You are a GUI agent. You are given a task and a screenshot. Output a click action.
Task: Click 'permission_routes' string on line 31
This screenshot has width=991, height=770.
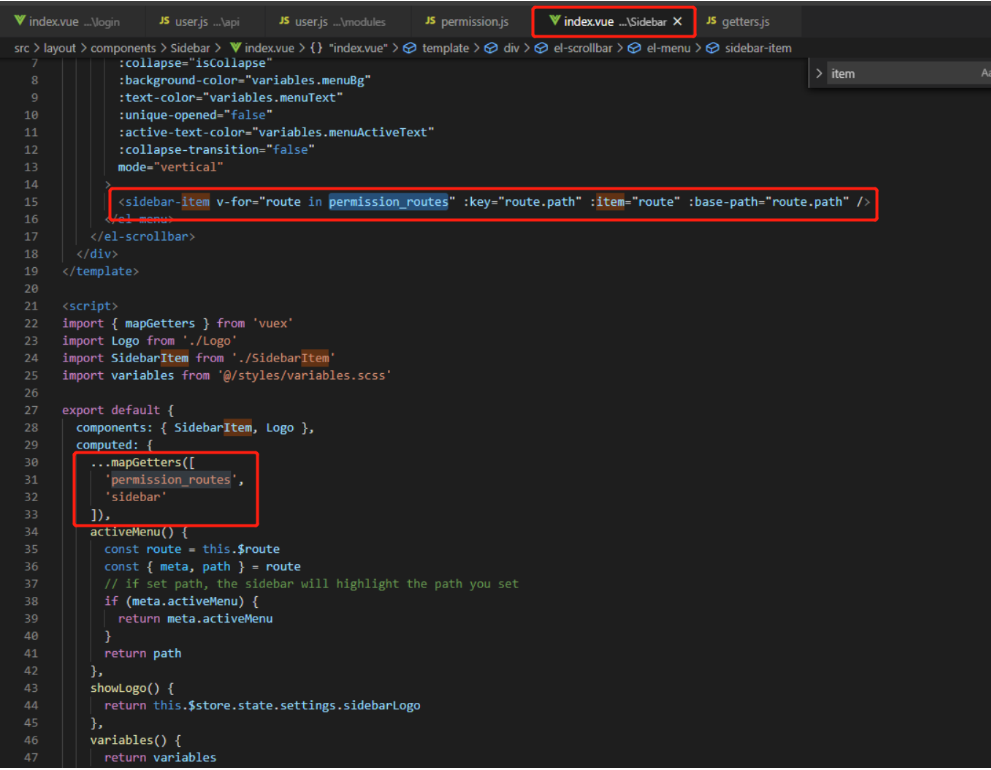click(x=171, y=480)
